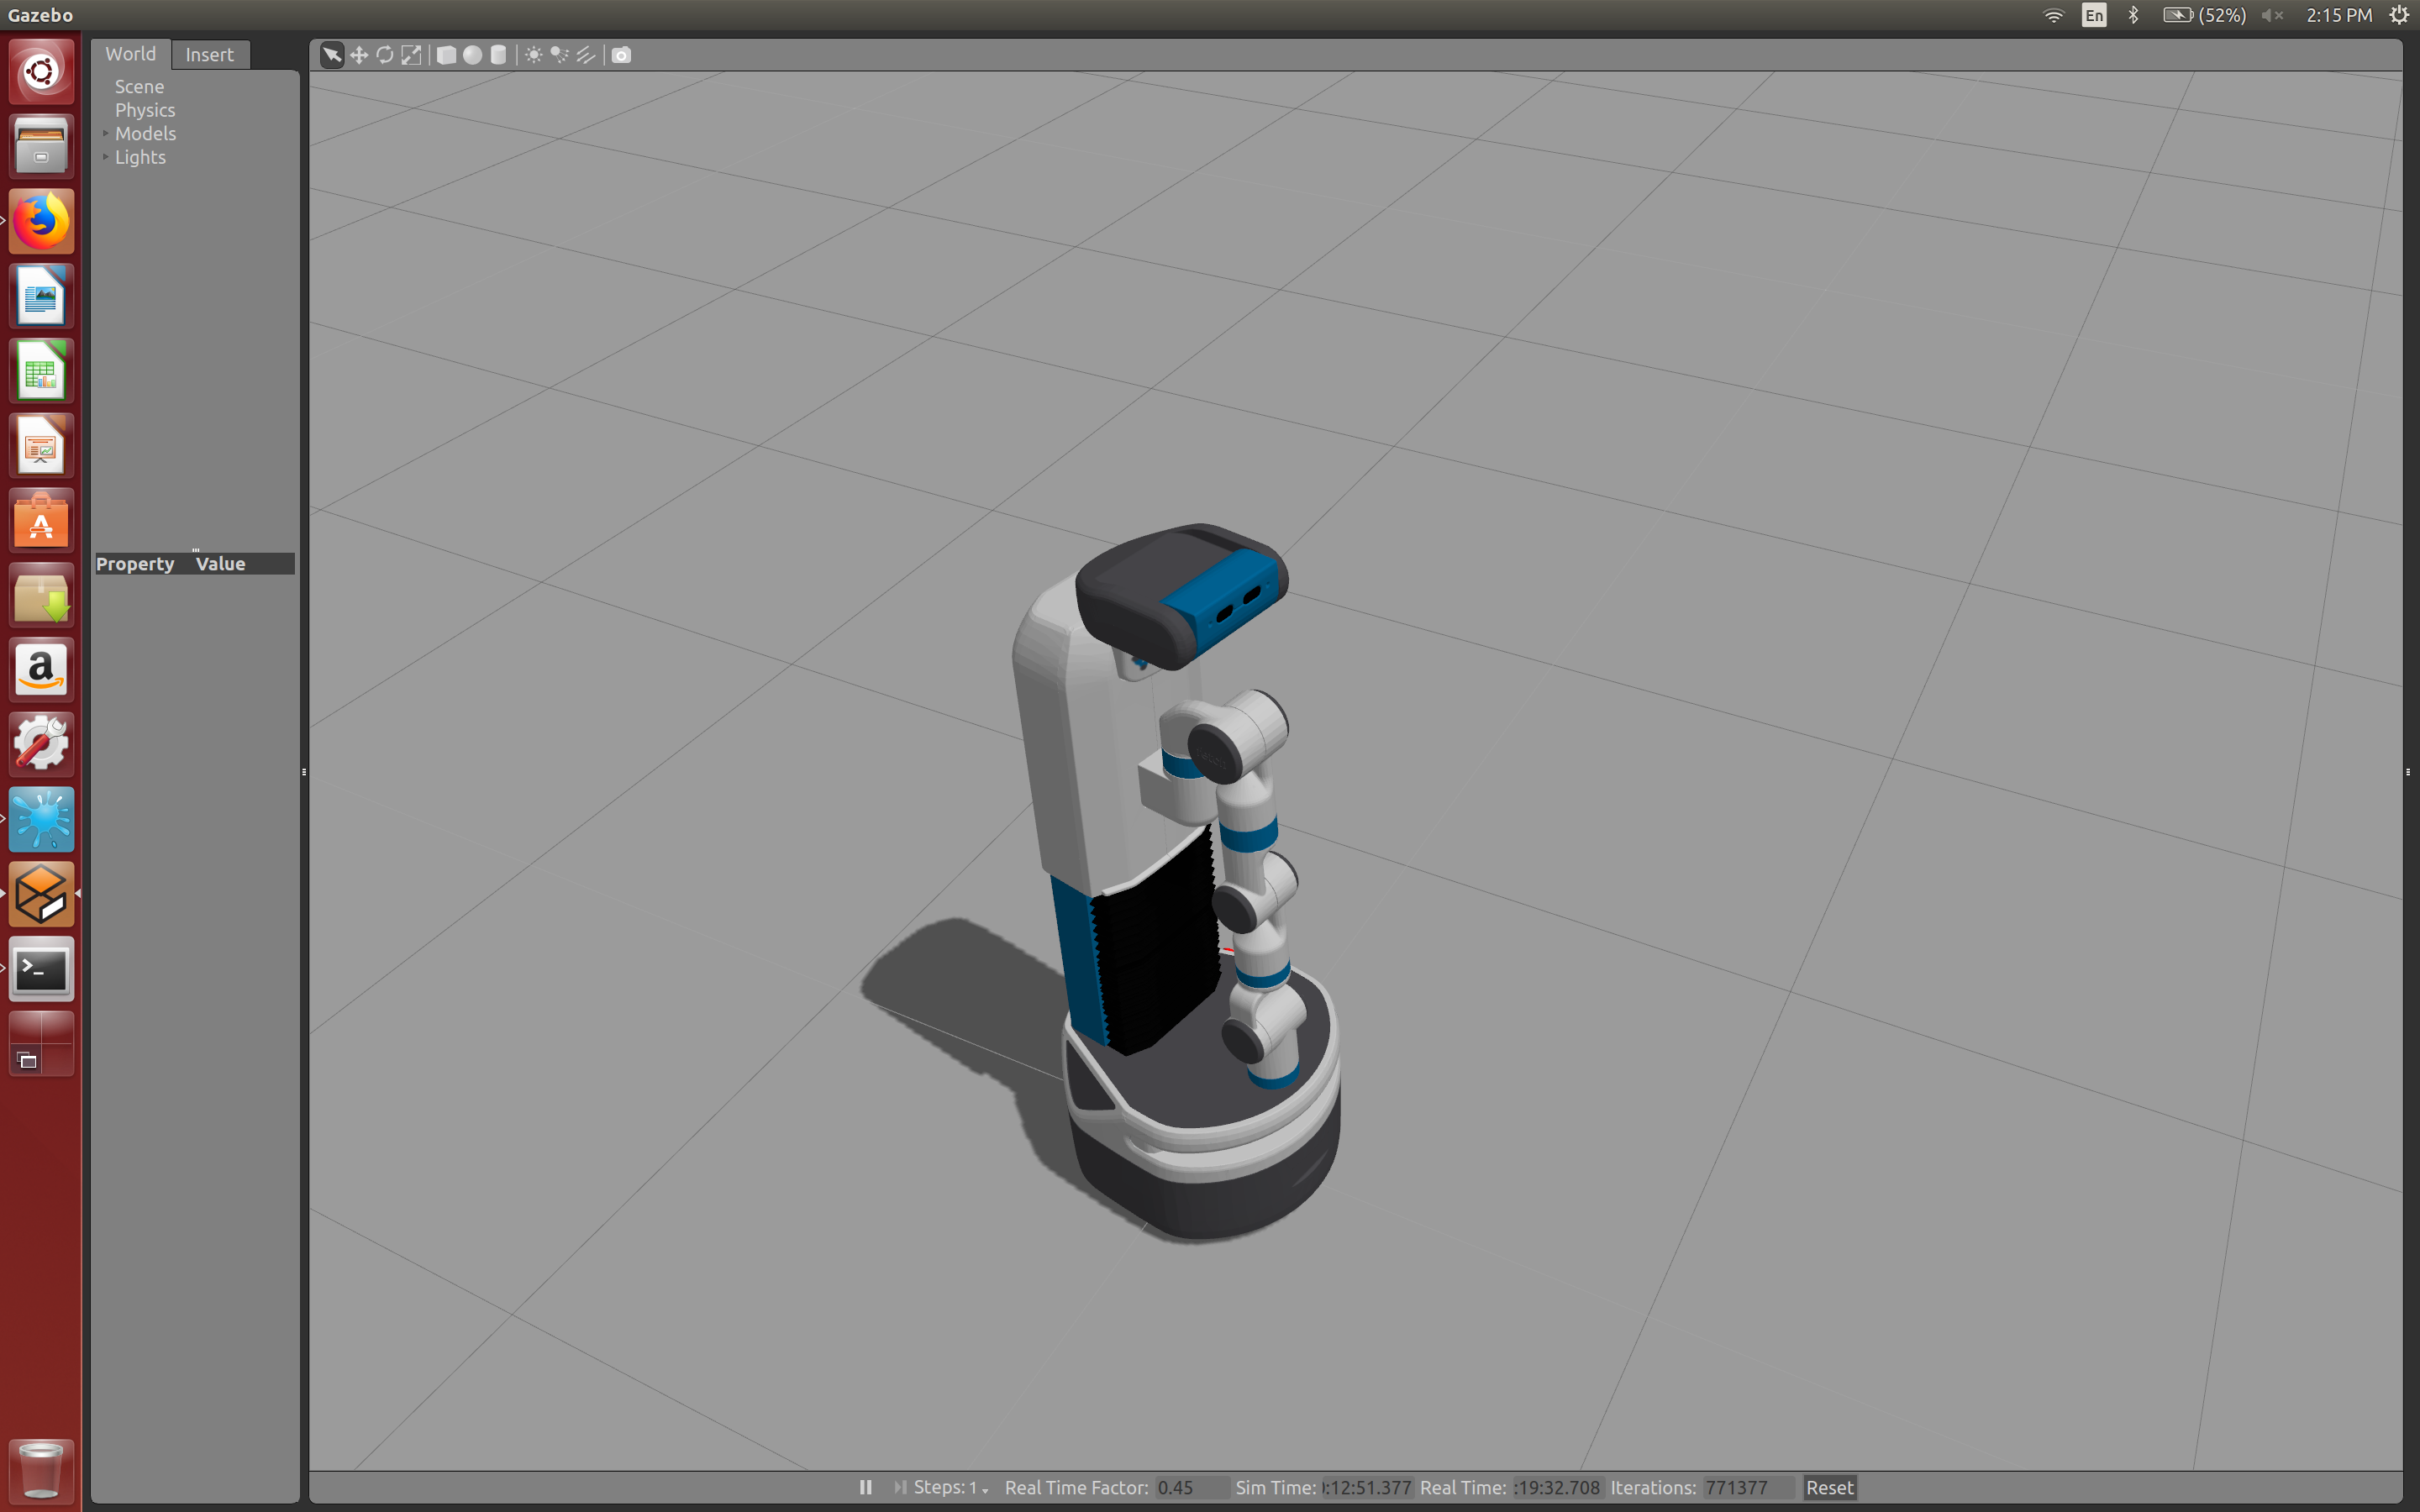Open LibreOffice Writer from dock
Viewport: 2420px width, 1512px height.
point(41,296)
